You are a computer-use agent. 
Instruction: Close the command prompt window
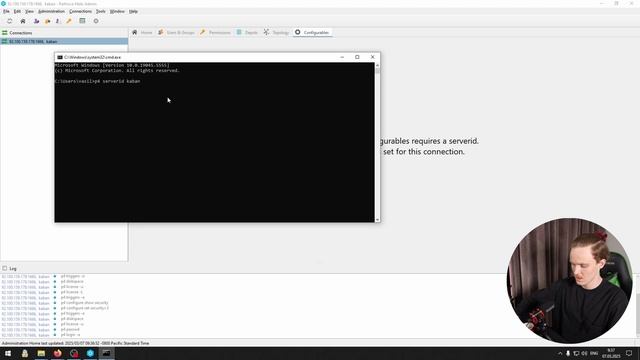click(x=372, y=57)
